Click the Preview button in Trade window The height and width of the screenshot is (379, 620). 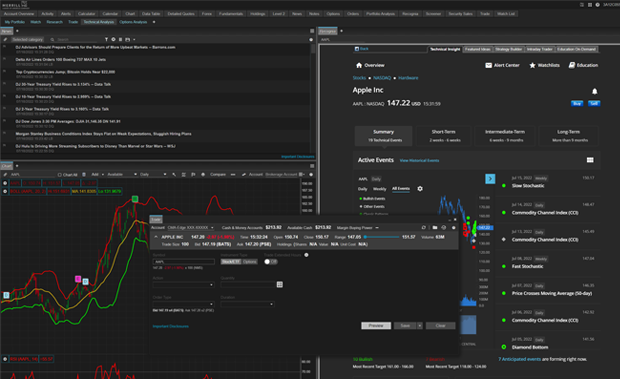click(x=376, y=326)
